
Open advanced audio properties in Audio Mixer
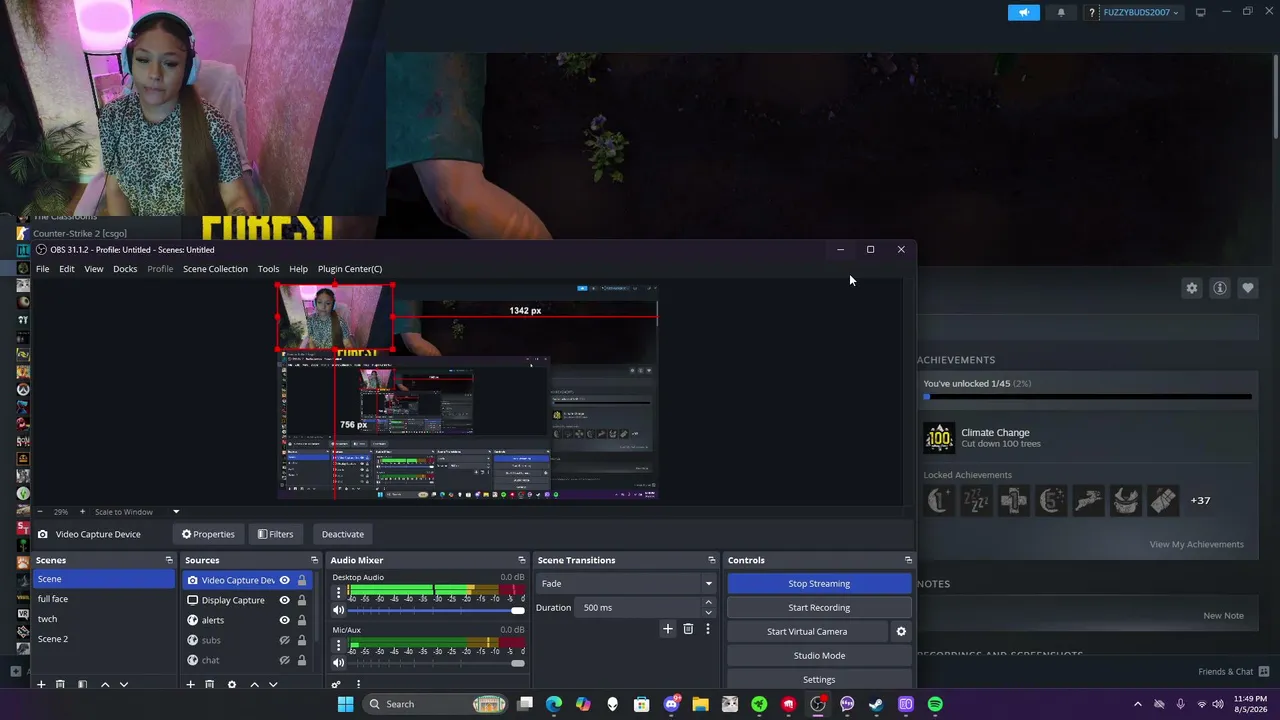[336, 685]
